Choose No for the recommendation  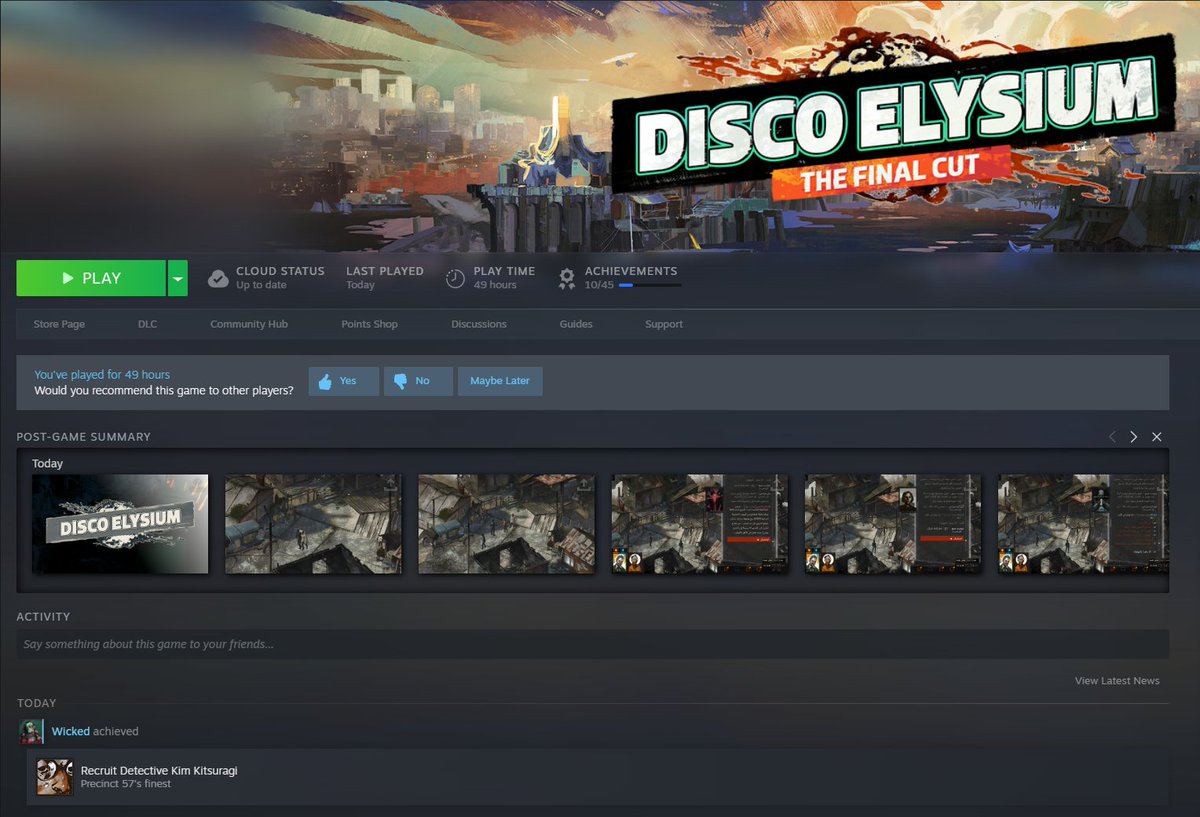pos(418,381)
